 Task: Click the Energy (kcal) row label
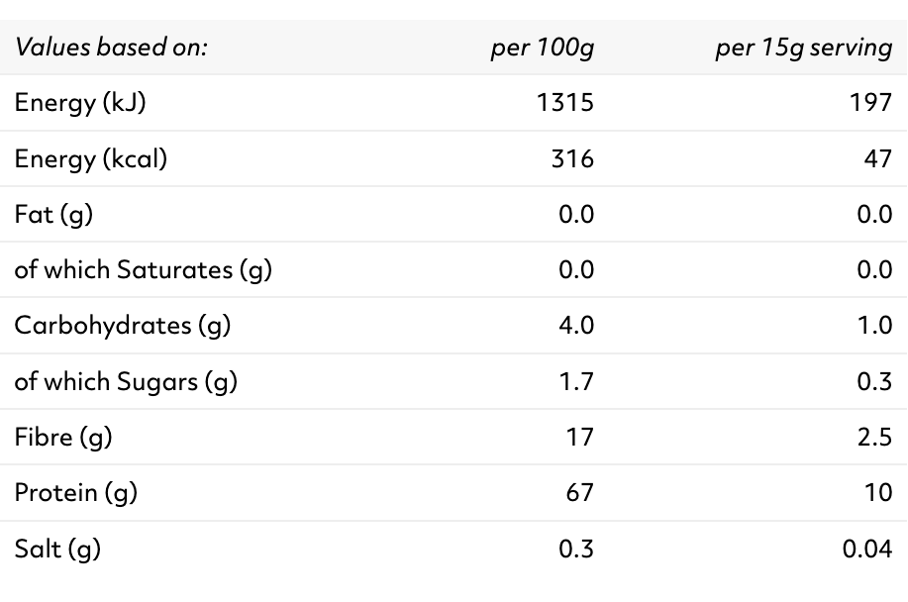point(90,159)
